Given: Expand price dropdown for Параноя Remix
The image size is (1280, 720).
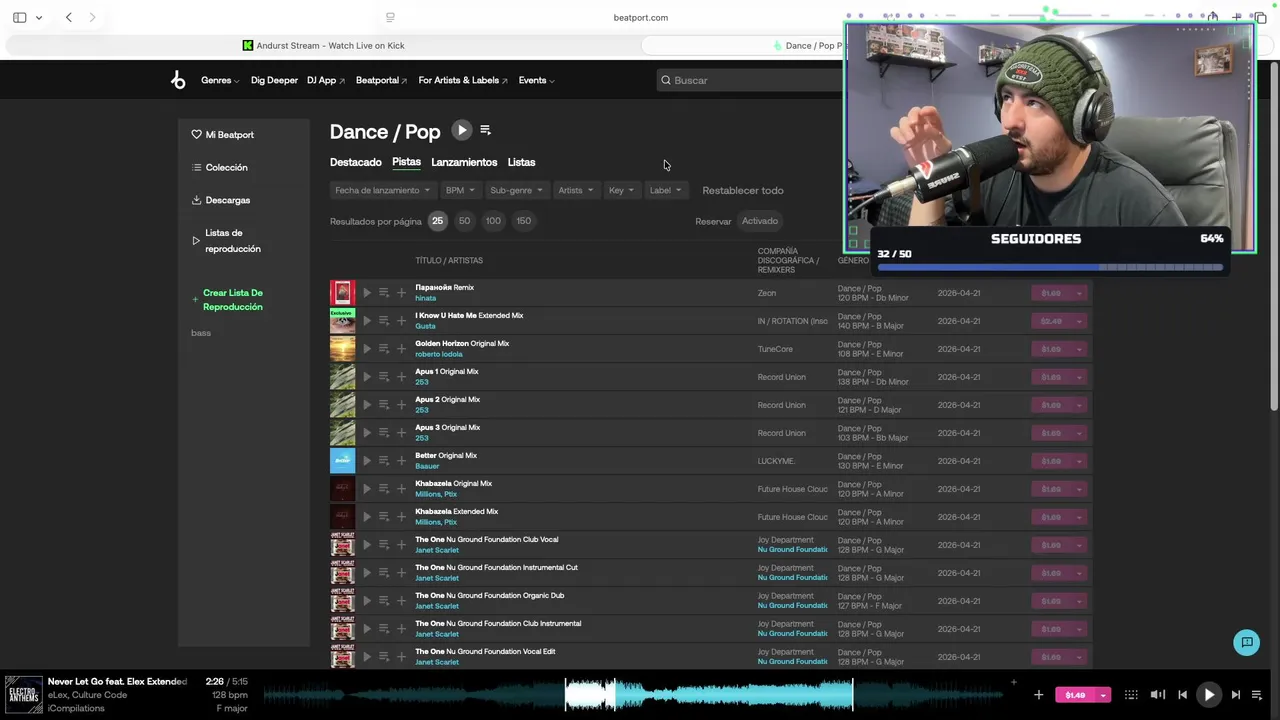Looking at the screenshot, I should pos(1079,293).
